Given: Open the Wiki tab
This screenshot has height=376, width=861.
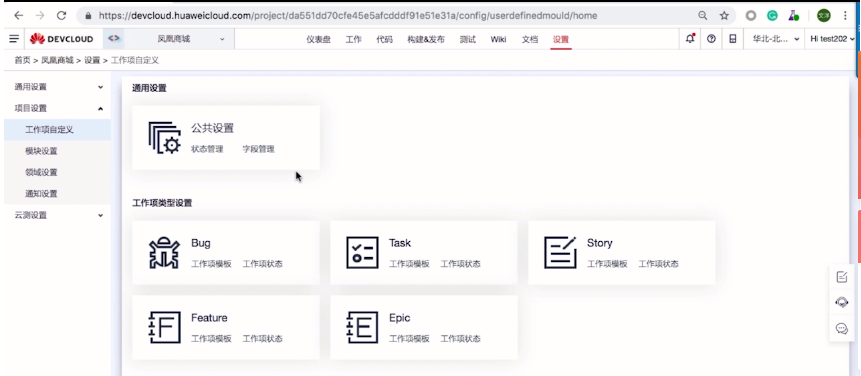Looking at the screenshot, I should click(499, 39).
